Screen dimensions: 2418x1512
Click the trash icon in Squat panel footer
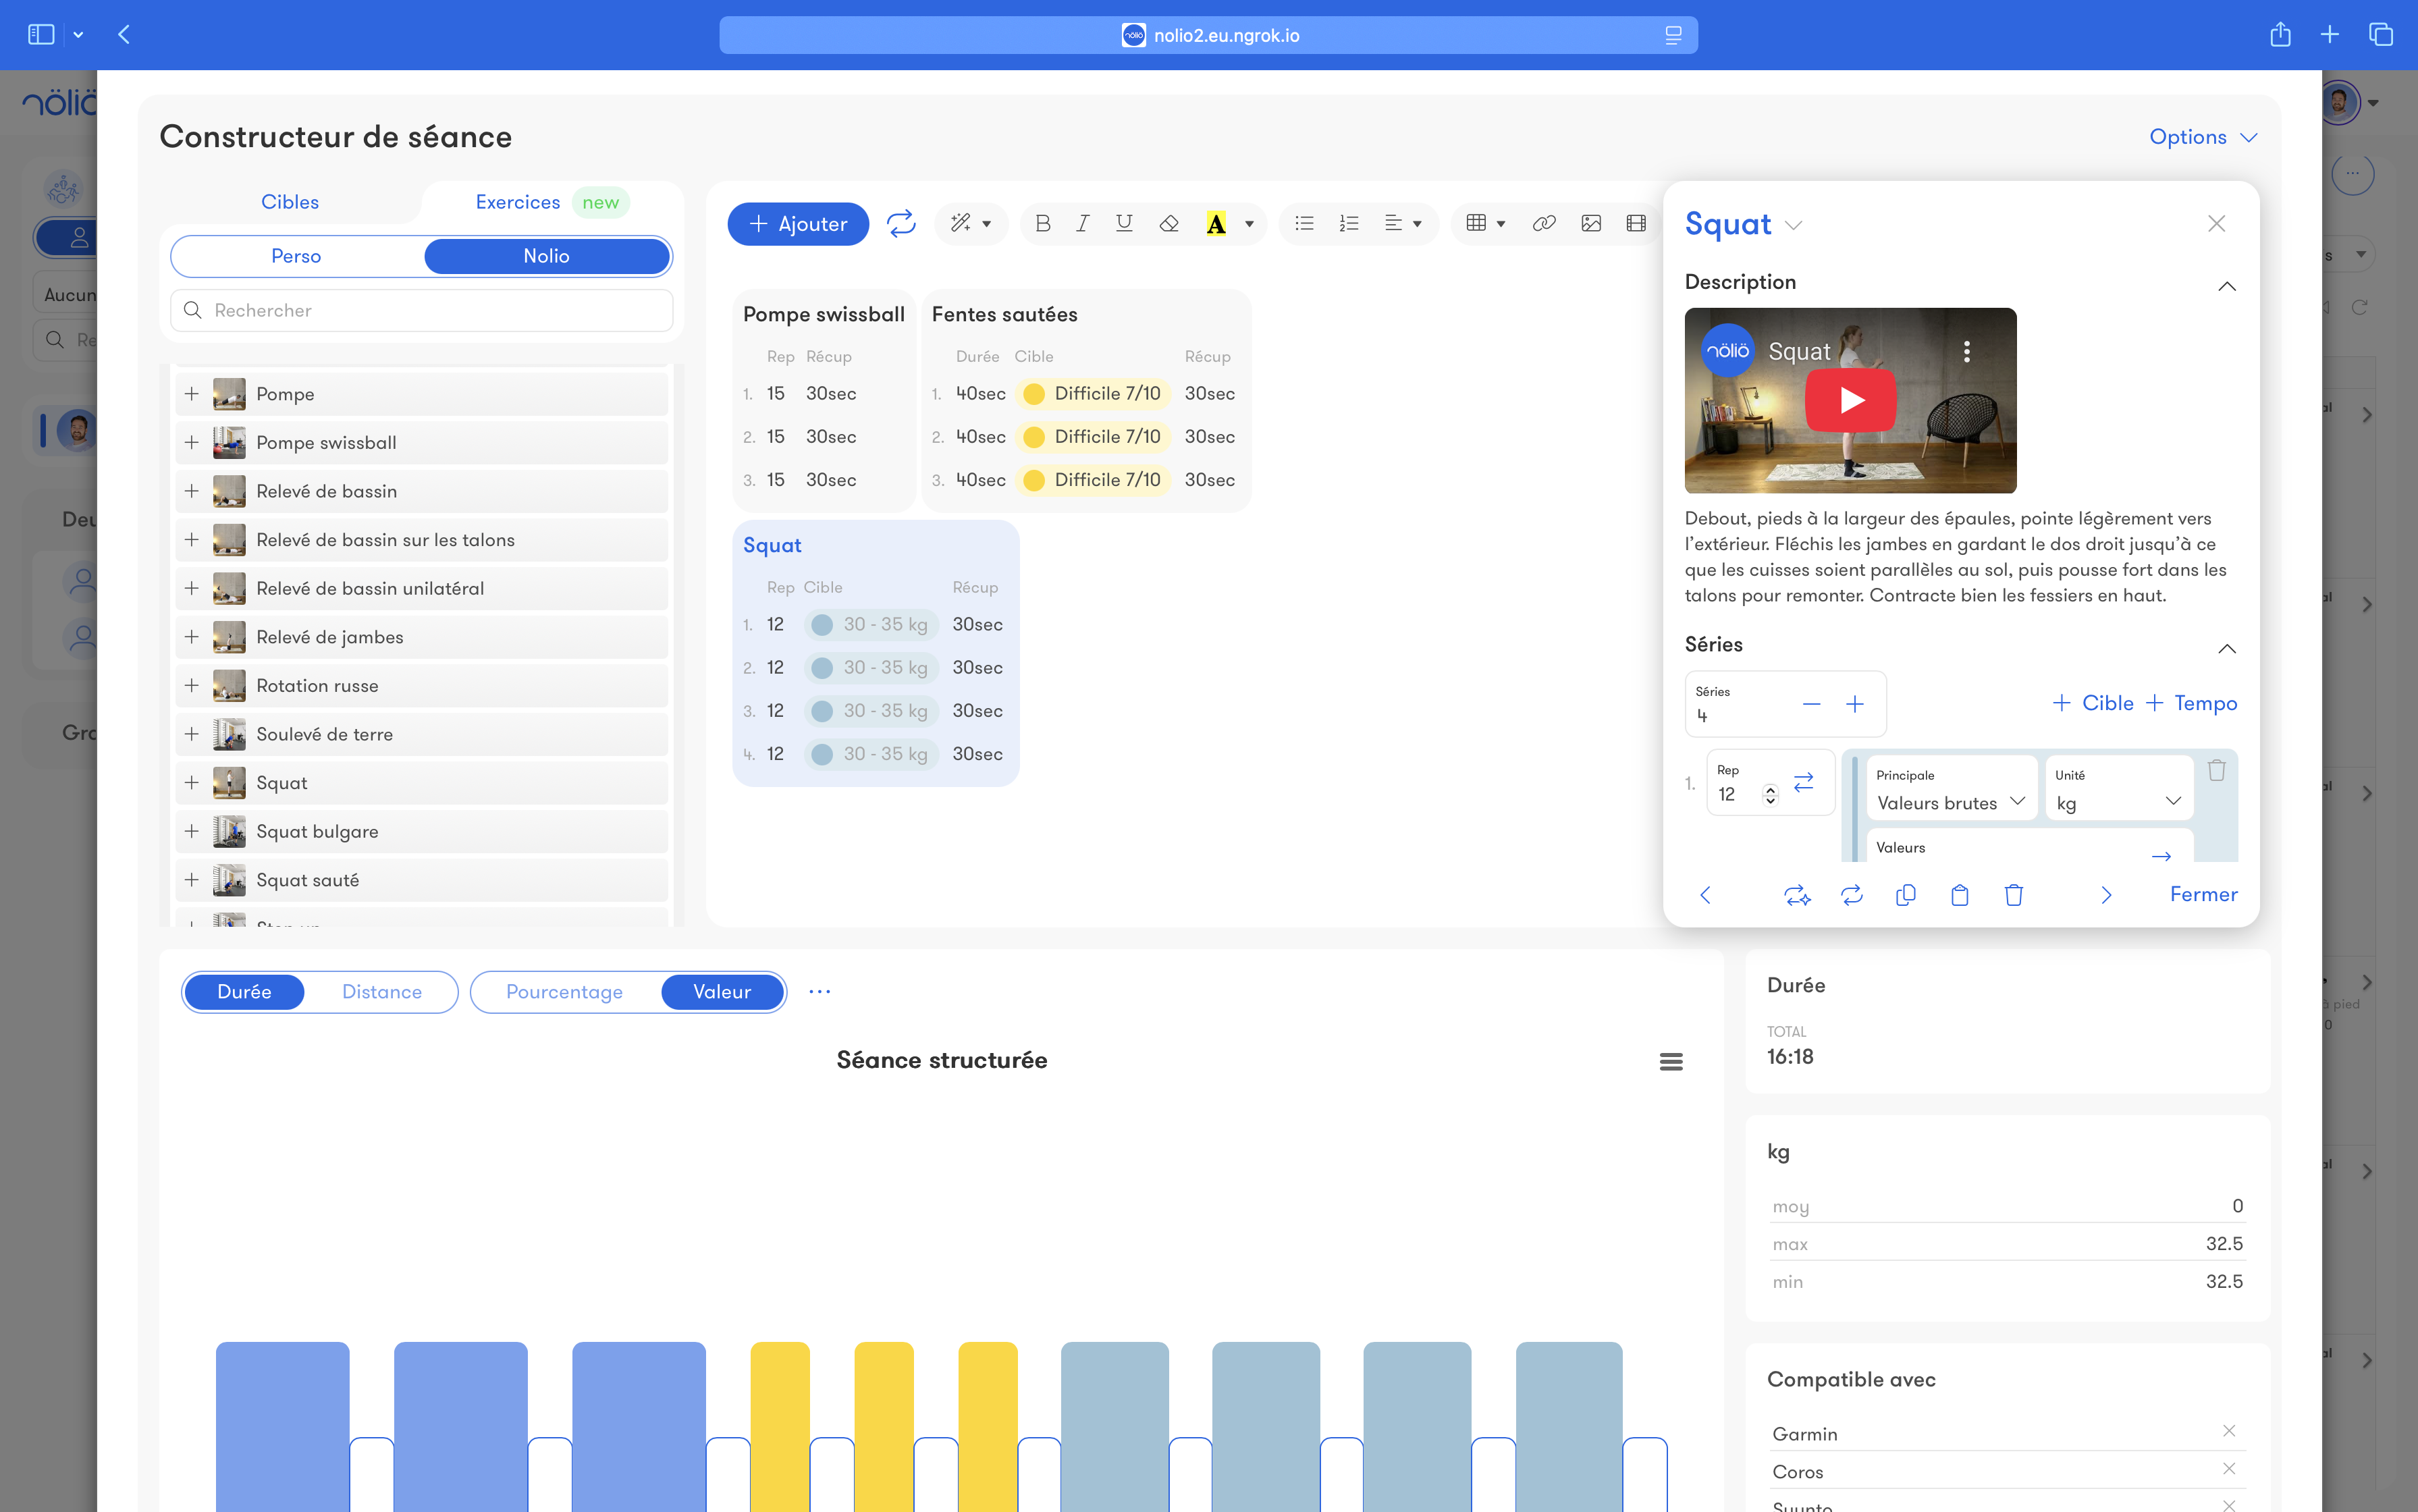tap(2013, 894)
